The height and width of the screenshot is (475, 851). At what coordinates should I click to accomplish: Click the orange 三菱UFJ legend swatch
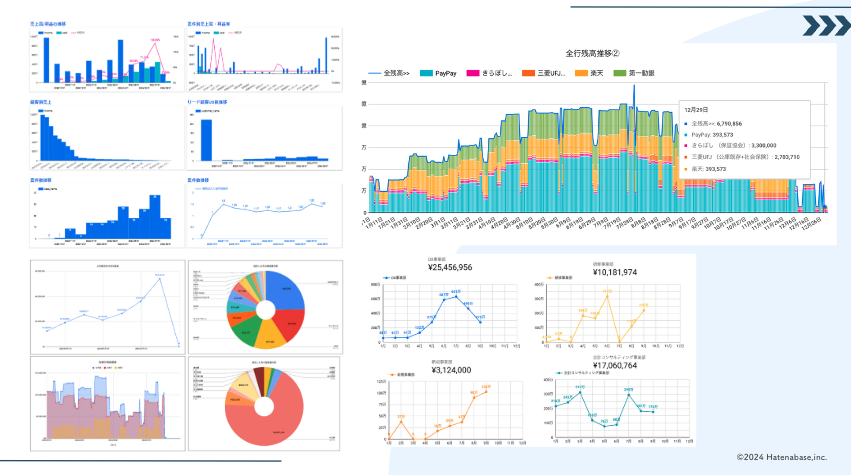coord(528,73)
